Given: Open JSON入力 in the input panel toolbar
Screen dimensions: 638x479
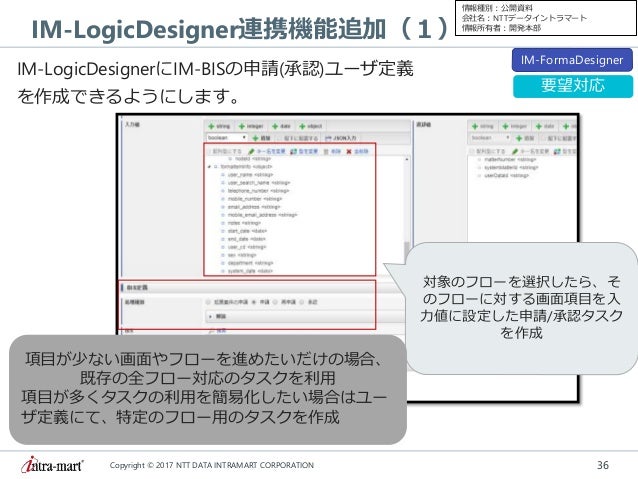Looking at the screenshot, I should (x=341, y=138).
